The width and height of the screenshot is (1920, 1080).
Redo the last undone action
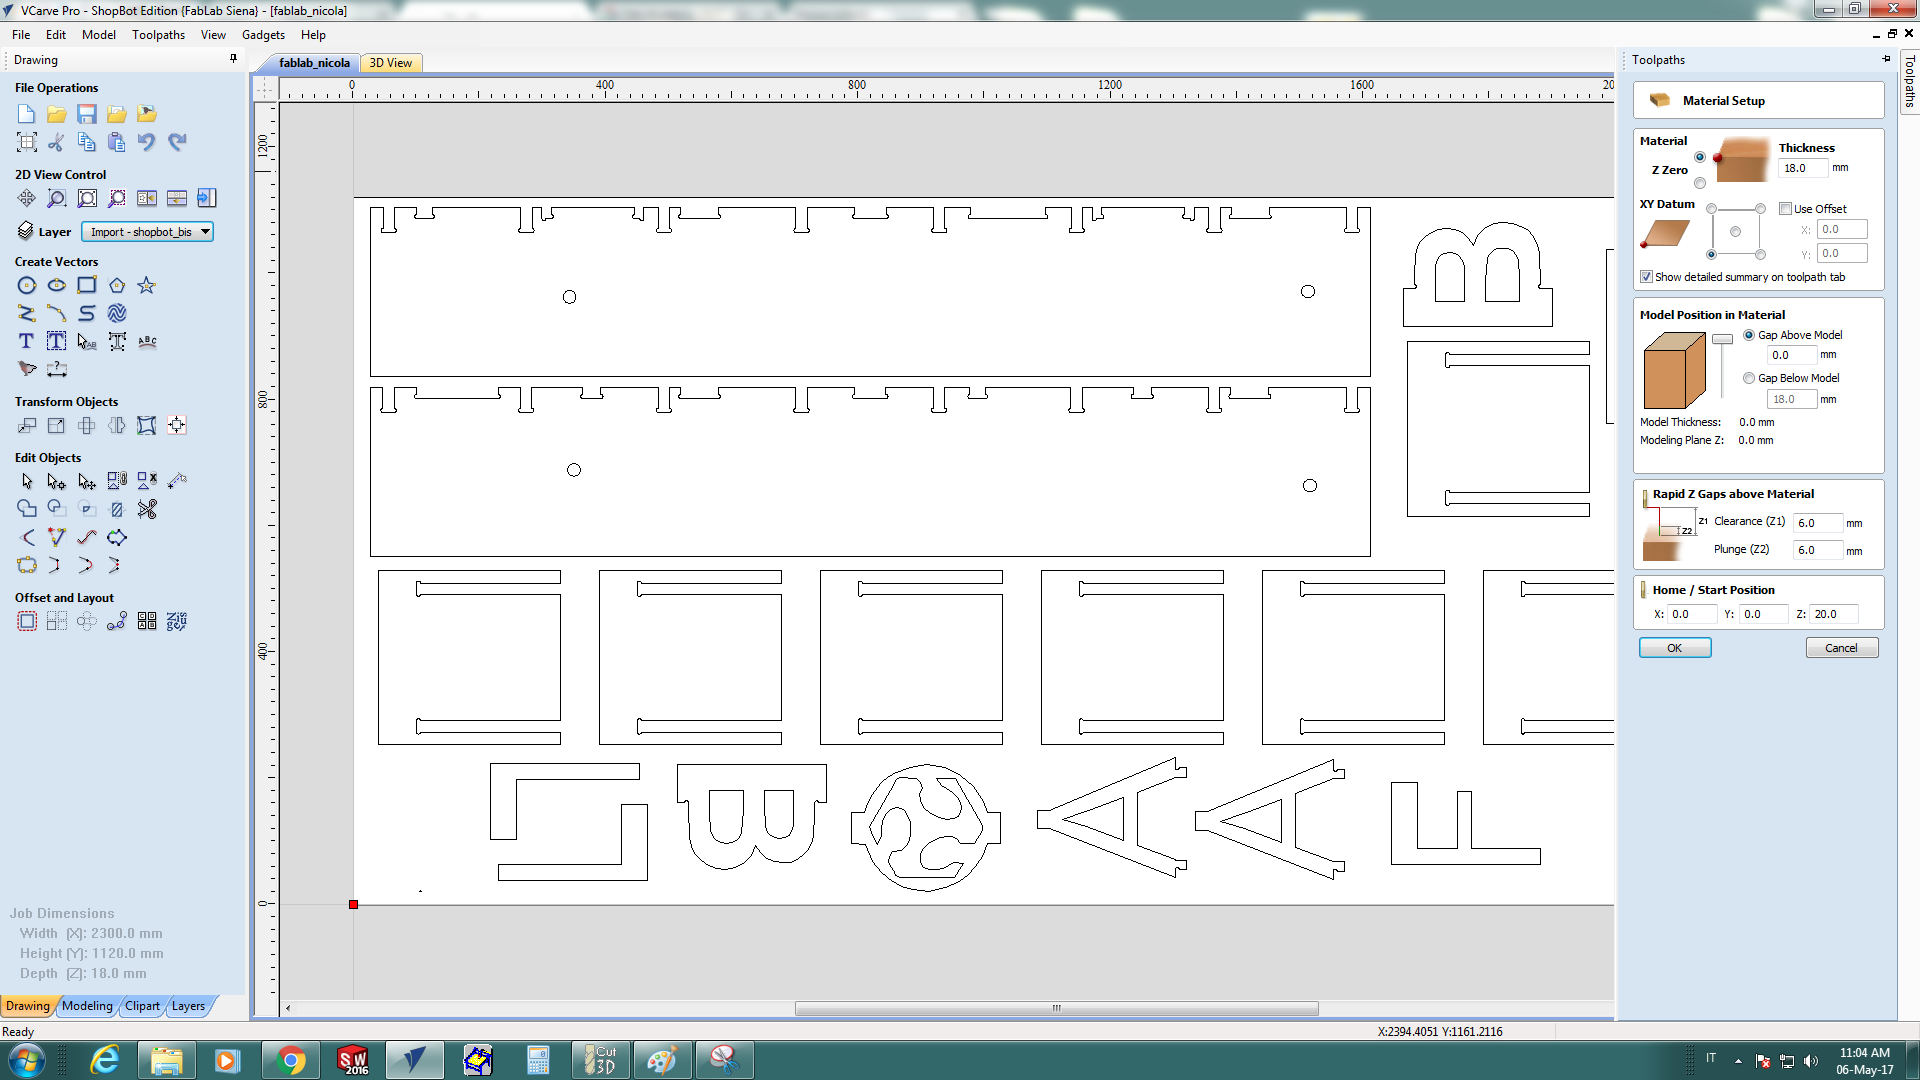tap(177, 142)
